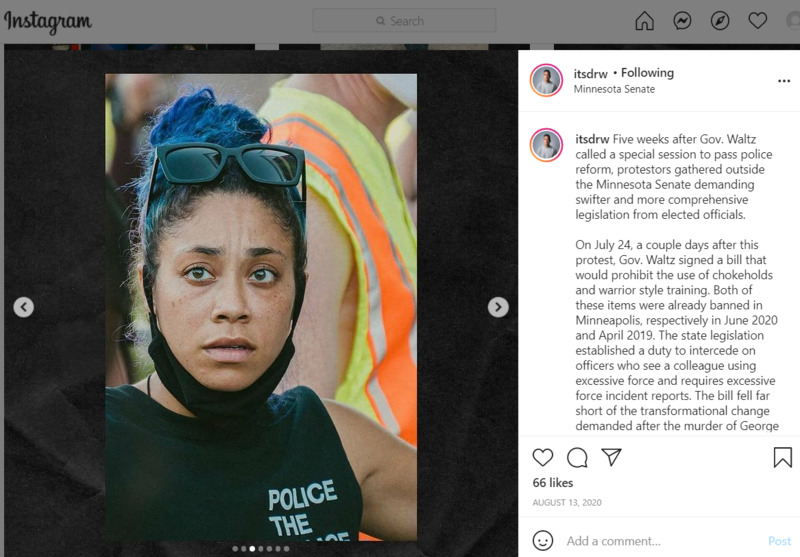Save post with bookmark icon

coord(782,457)
